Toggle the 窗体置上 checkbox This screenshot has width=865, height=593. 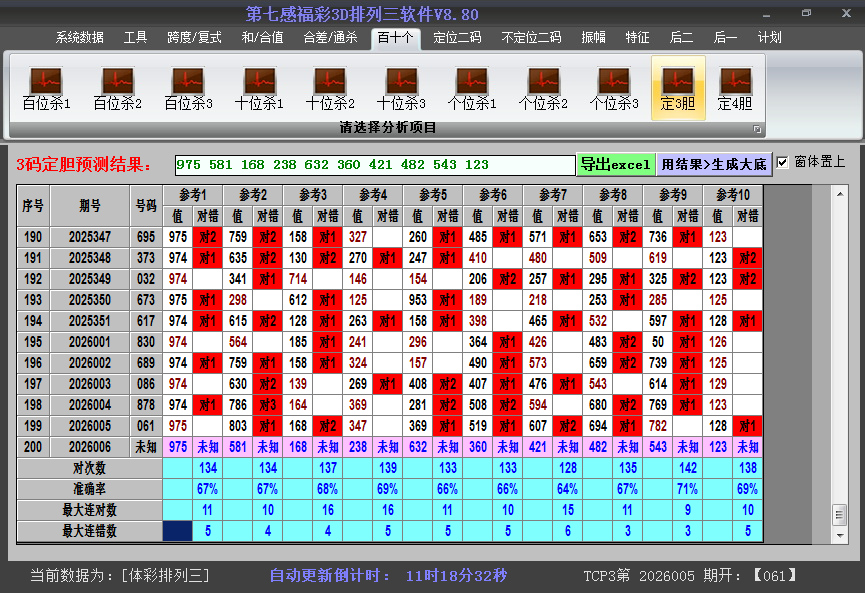[783, 162]
